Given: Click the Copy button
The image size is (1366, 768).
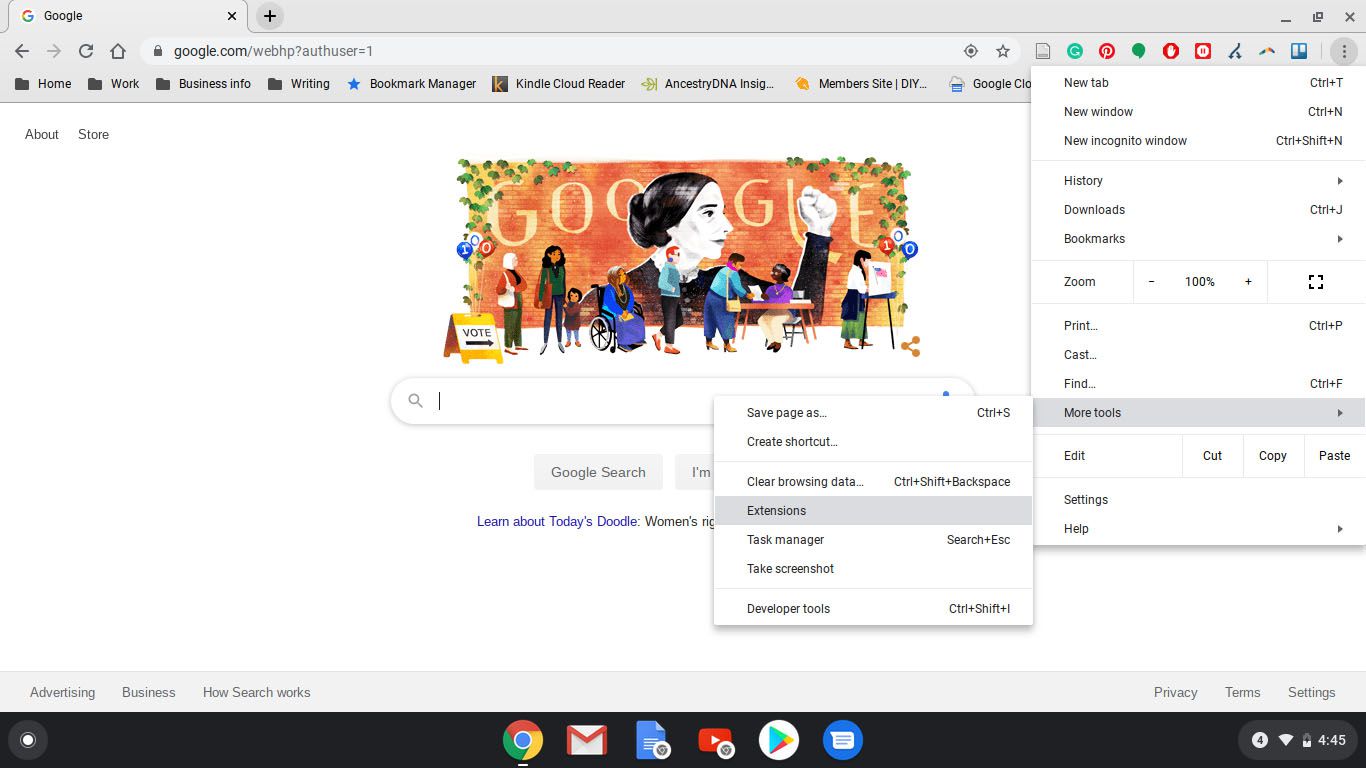Looking at the screenshot, I should coord(1273,456).
